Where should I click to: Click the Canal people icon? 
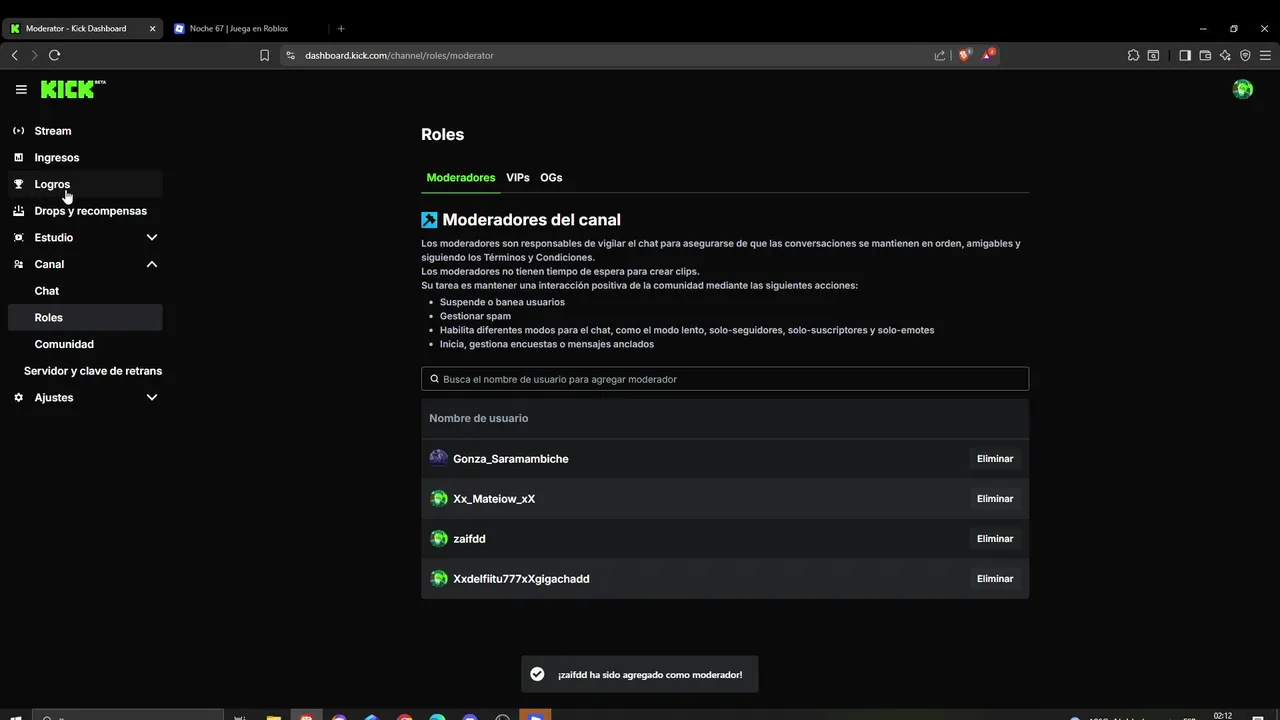tap(18, 264)
